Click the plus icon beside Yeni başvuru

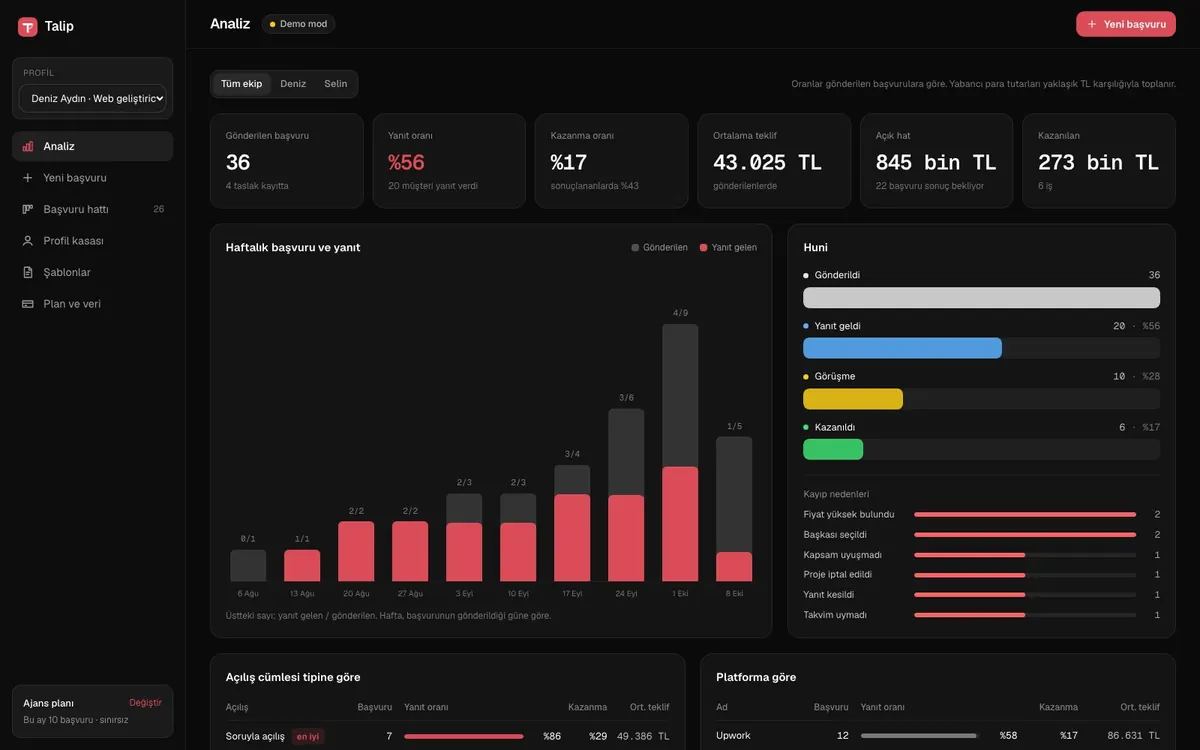28,178
